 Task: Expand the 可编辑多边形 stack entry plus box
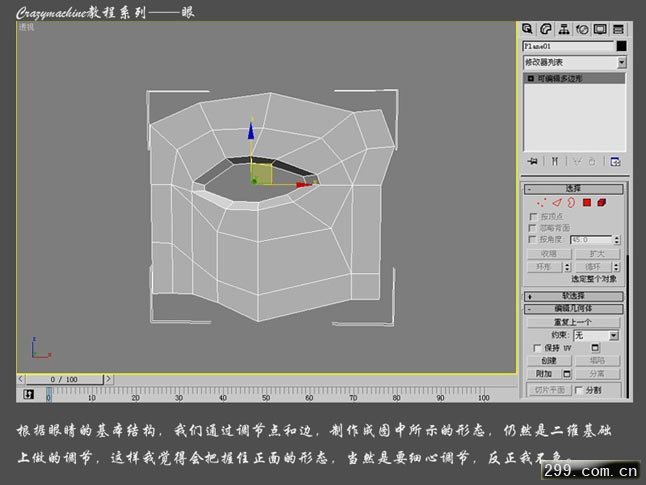[x=531, y=78]
